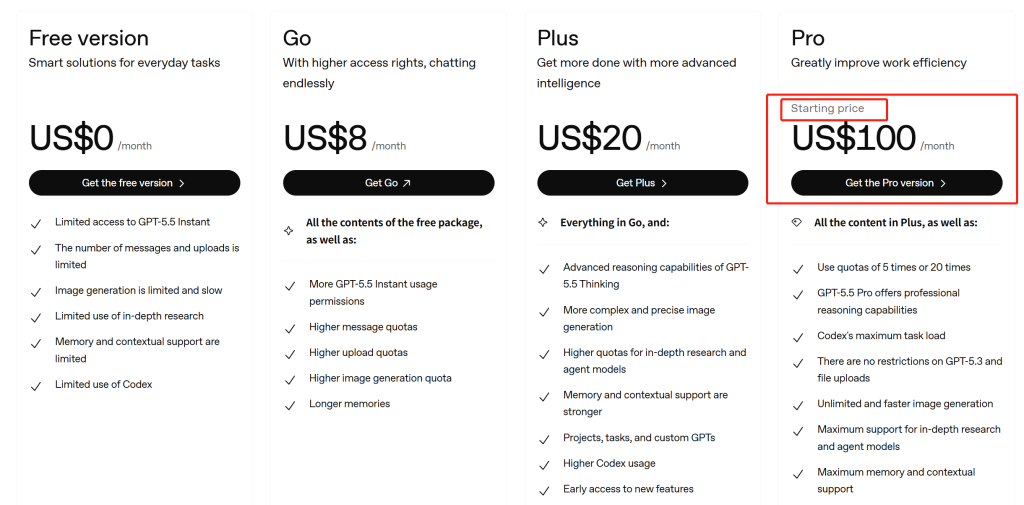Click checkmark beside Limited use of Codex
Viewport: 1024px width, 505px height.
[37, 385]
